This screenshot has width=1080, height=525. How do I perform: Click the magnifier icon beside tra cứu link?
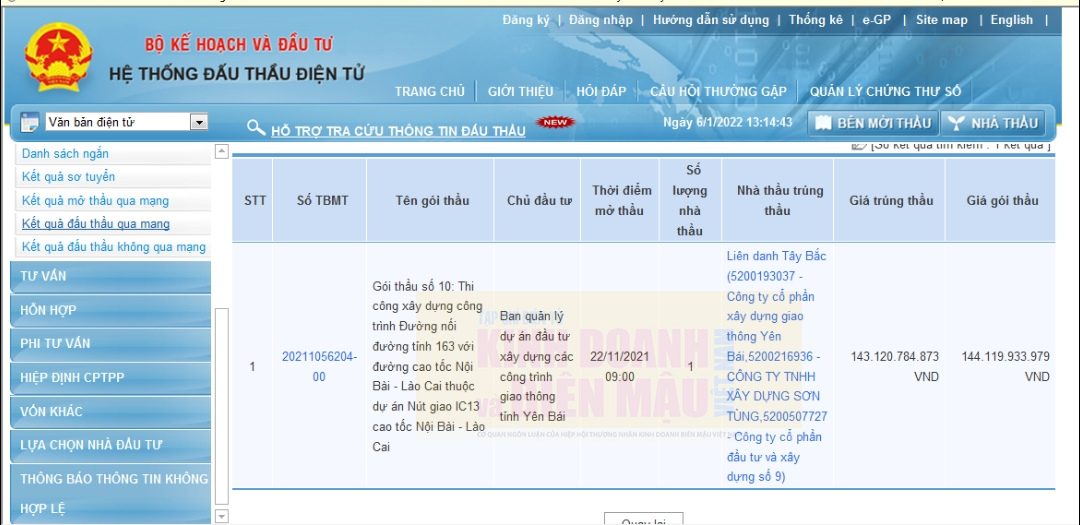click(x=256, y=128)
